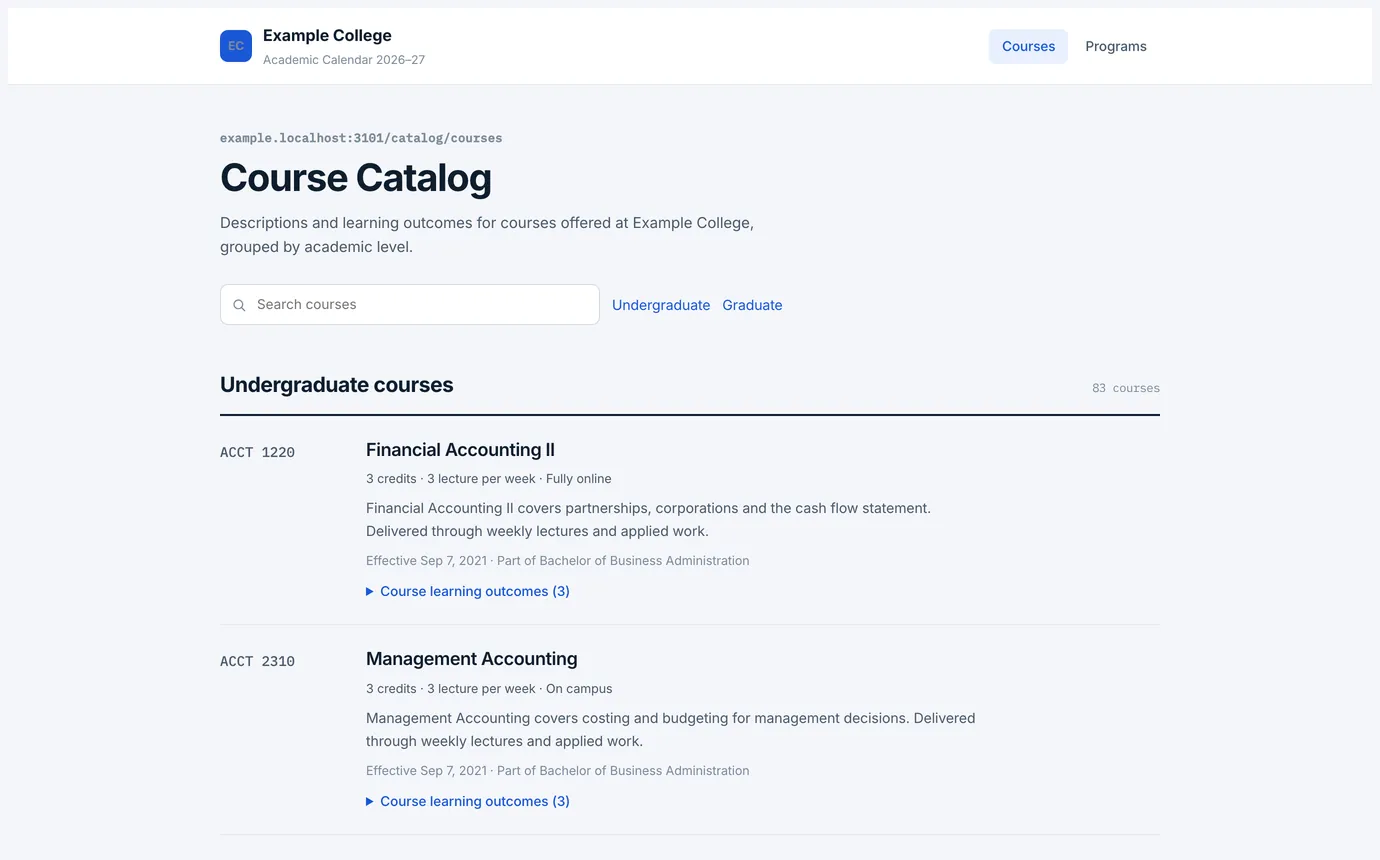Viewport: 1380px width, 860px height.
Task: Expand Financial Accounting II learning outcomes
Action: (x=468, y=591)
